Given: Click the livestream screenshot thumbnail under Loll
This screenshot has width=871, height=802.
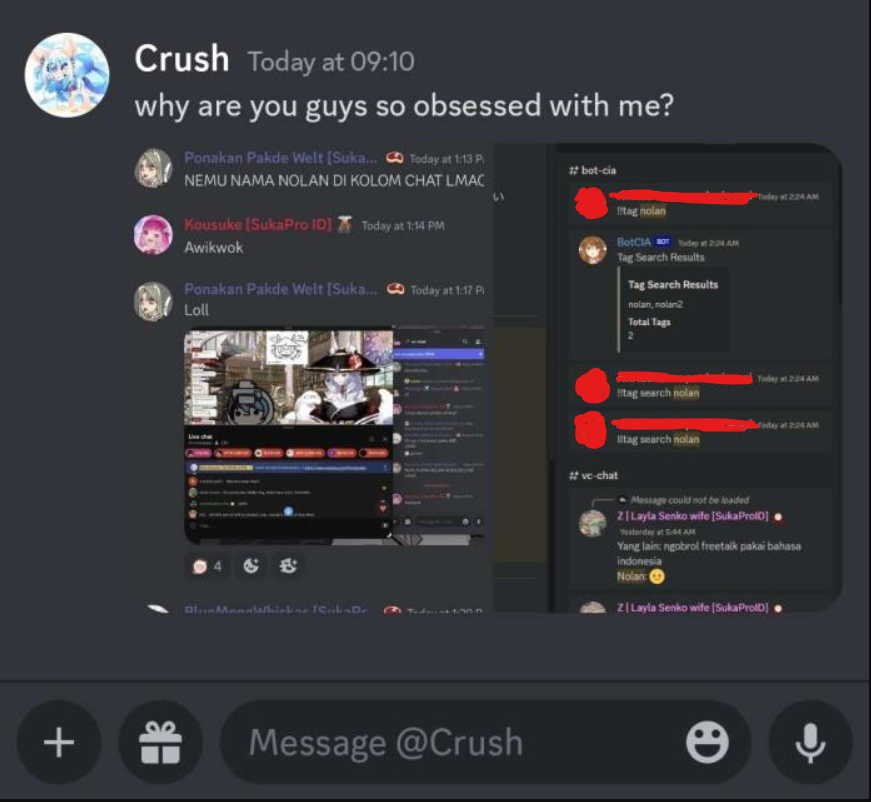Looking at the screenshot, I should (334, 437).
